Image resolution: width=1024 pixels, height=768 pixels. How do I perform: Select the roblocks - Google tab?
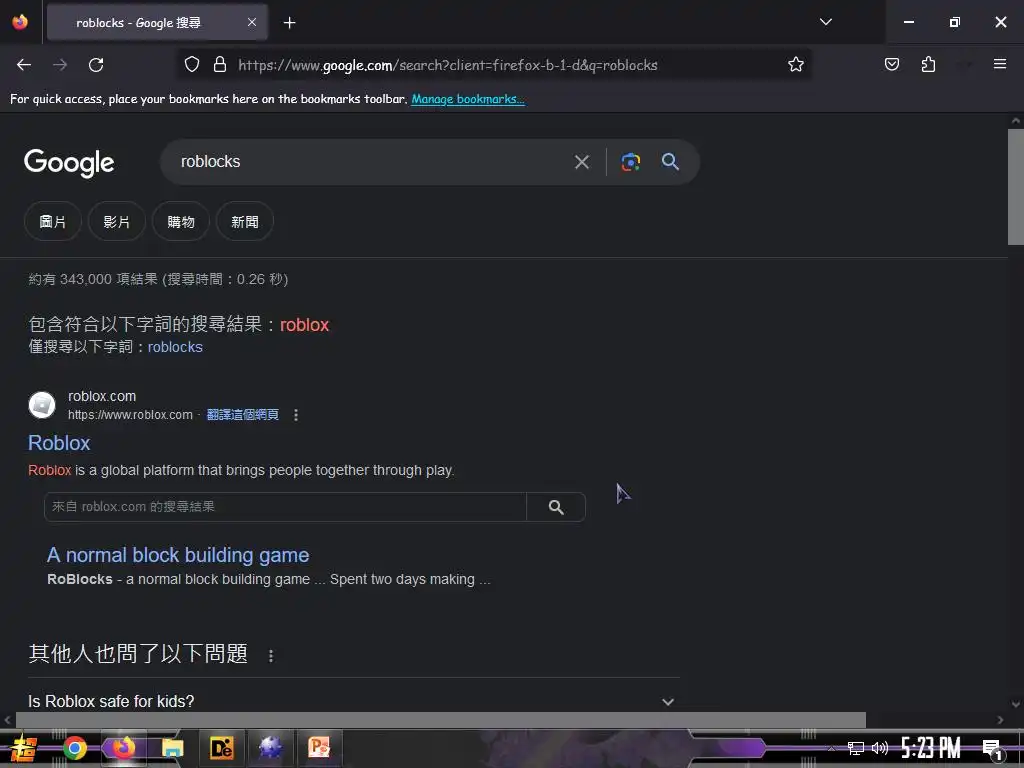click(157, 23)
